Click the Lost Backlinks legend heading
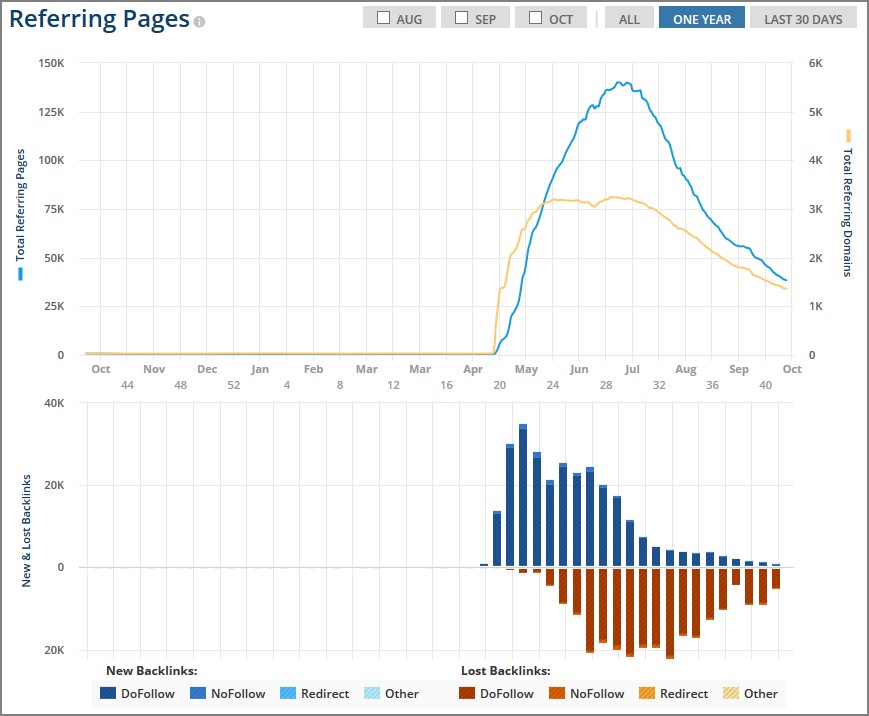The width and height of the screenshot is (869, 716). tap(505, 671)
